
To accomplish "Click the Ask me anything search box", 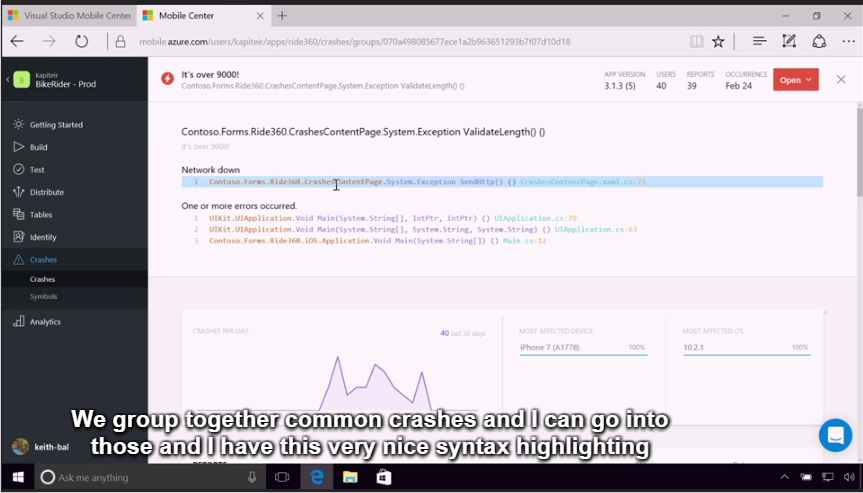I will click(x=149, y=477).
